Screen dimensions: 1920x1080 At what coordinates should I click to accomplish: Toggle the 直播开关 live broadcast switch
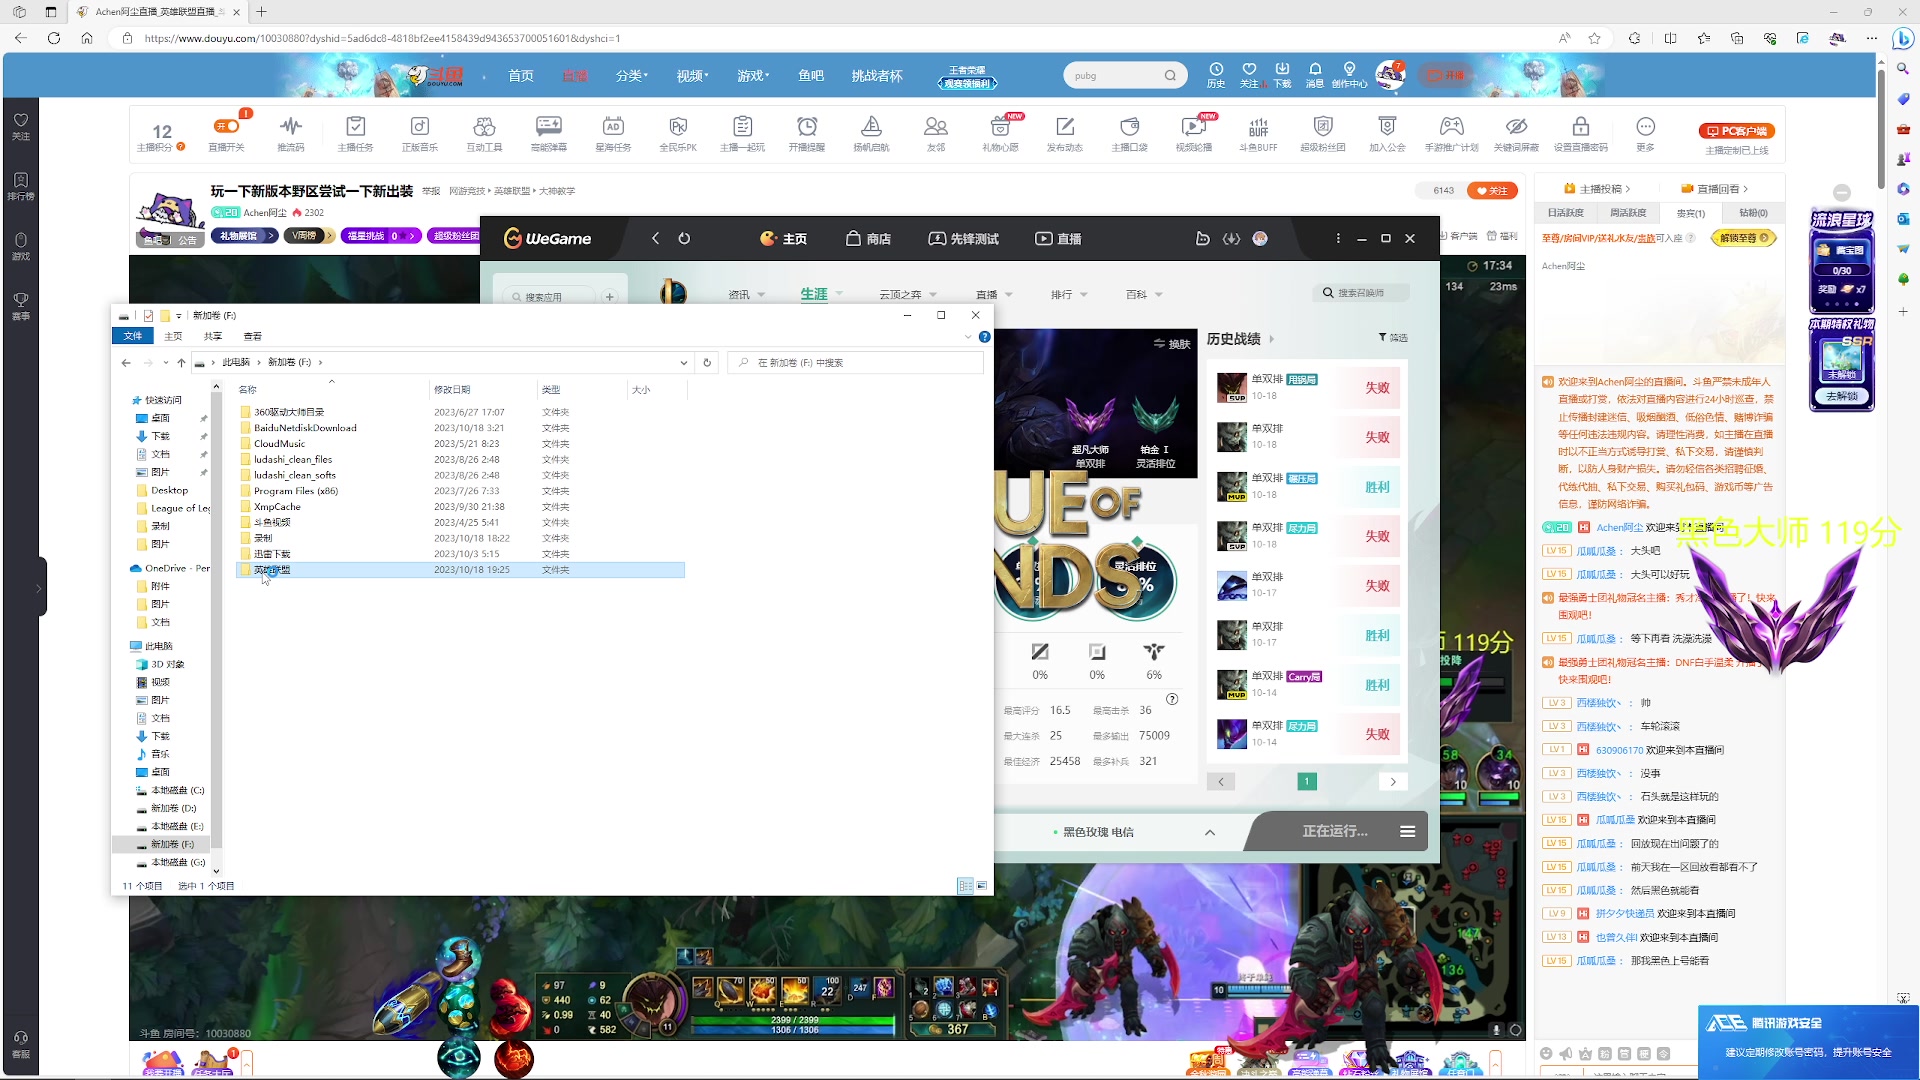coord(227,126)
